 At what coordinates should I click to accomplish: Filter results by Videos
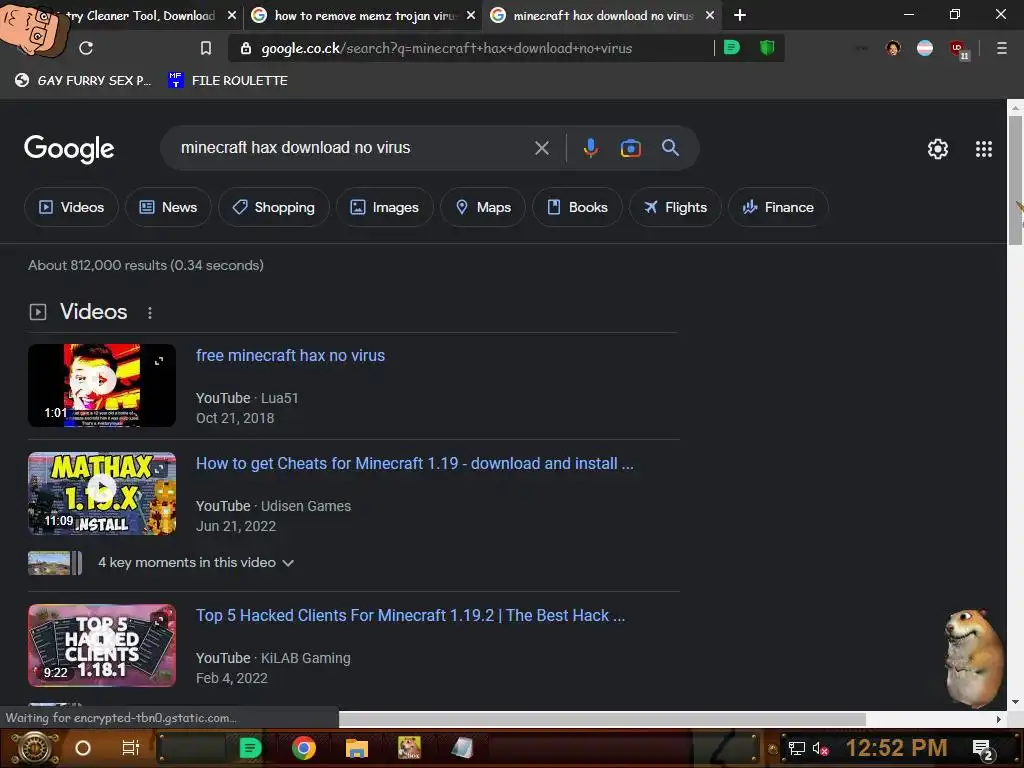pos(71,207)
